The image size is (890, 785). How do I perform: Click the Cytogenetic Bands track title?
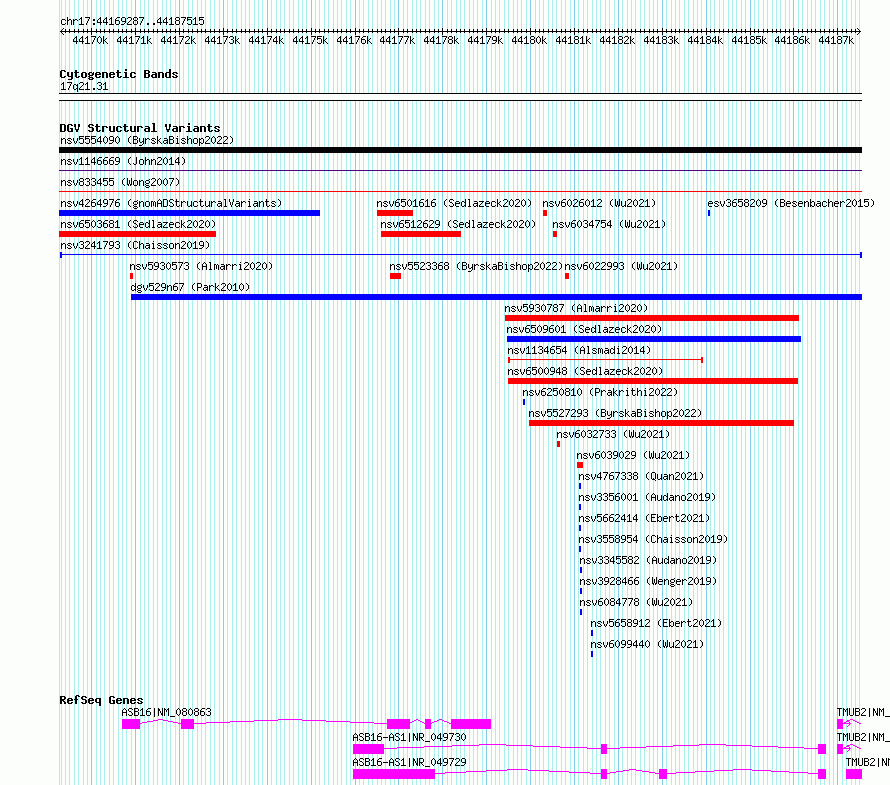pyautogui.click(x=119, y=74)
